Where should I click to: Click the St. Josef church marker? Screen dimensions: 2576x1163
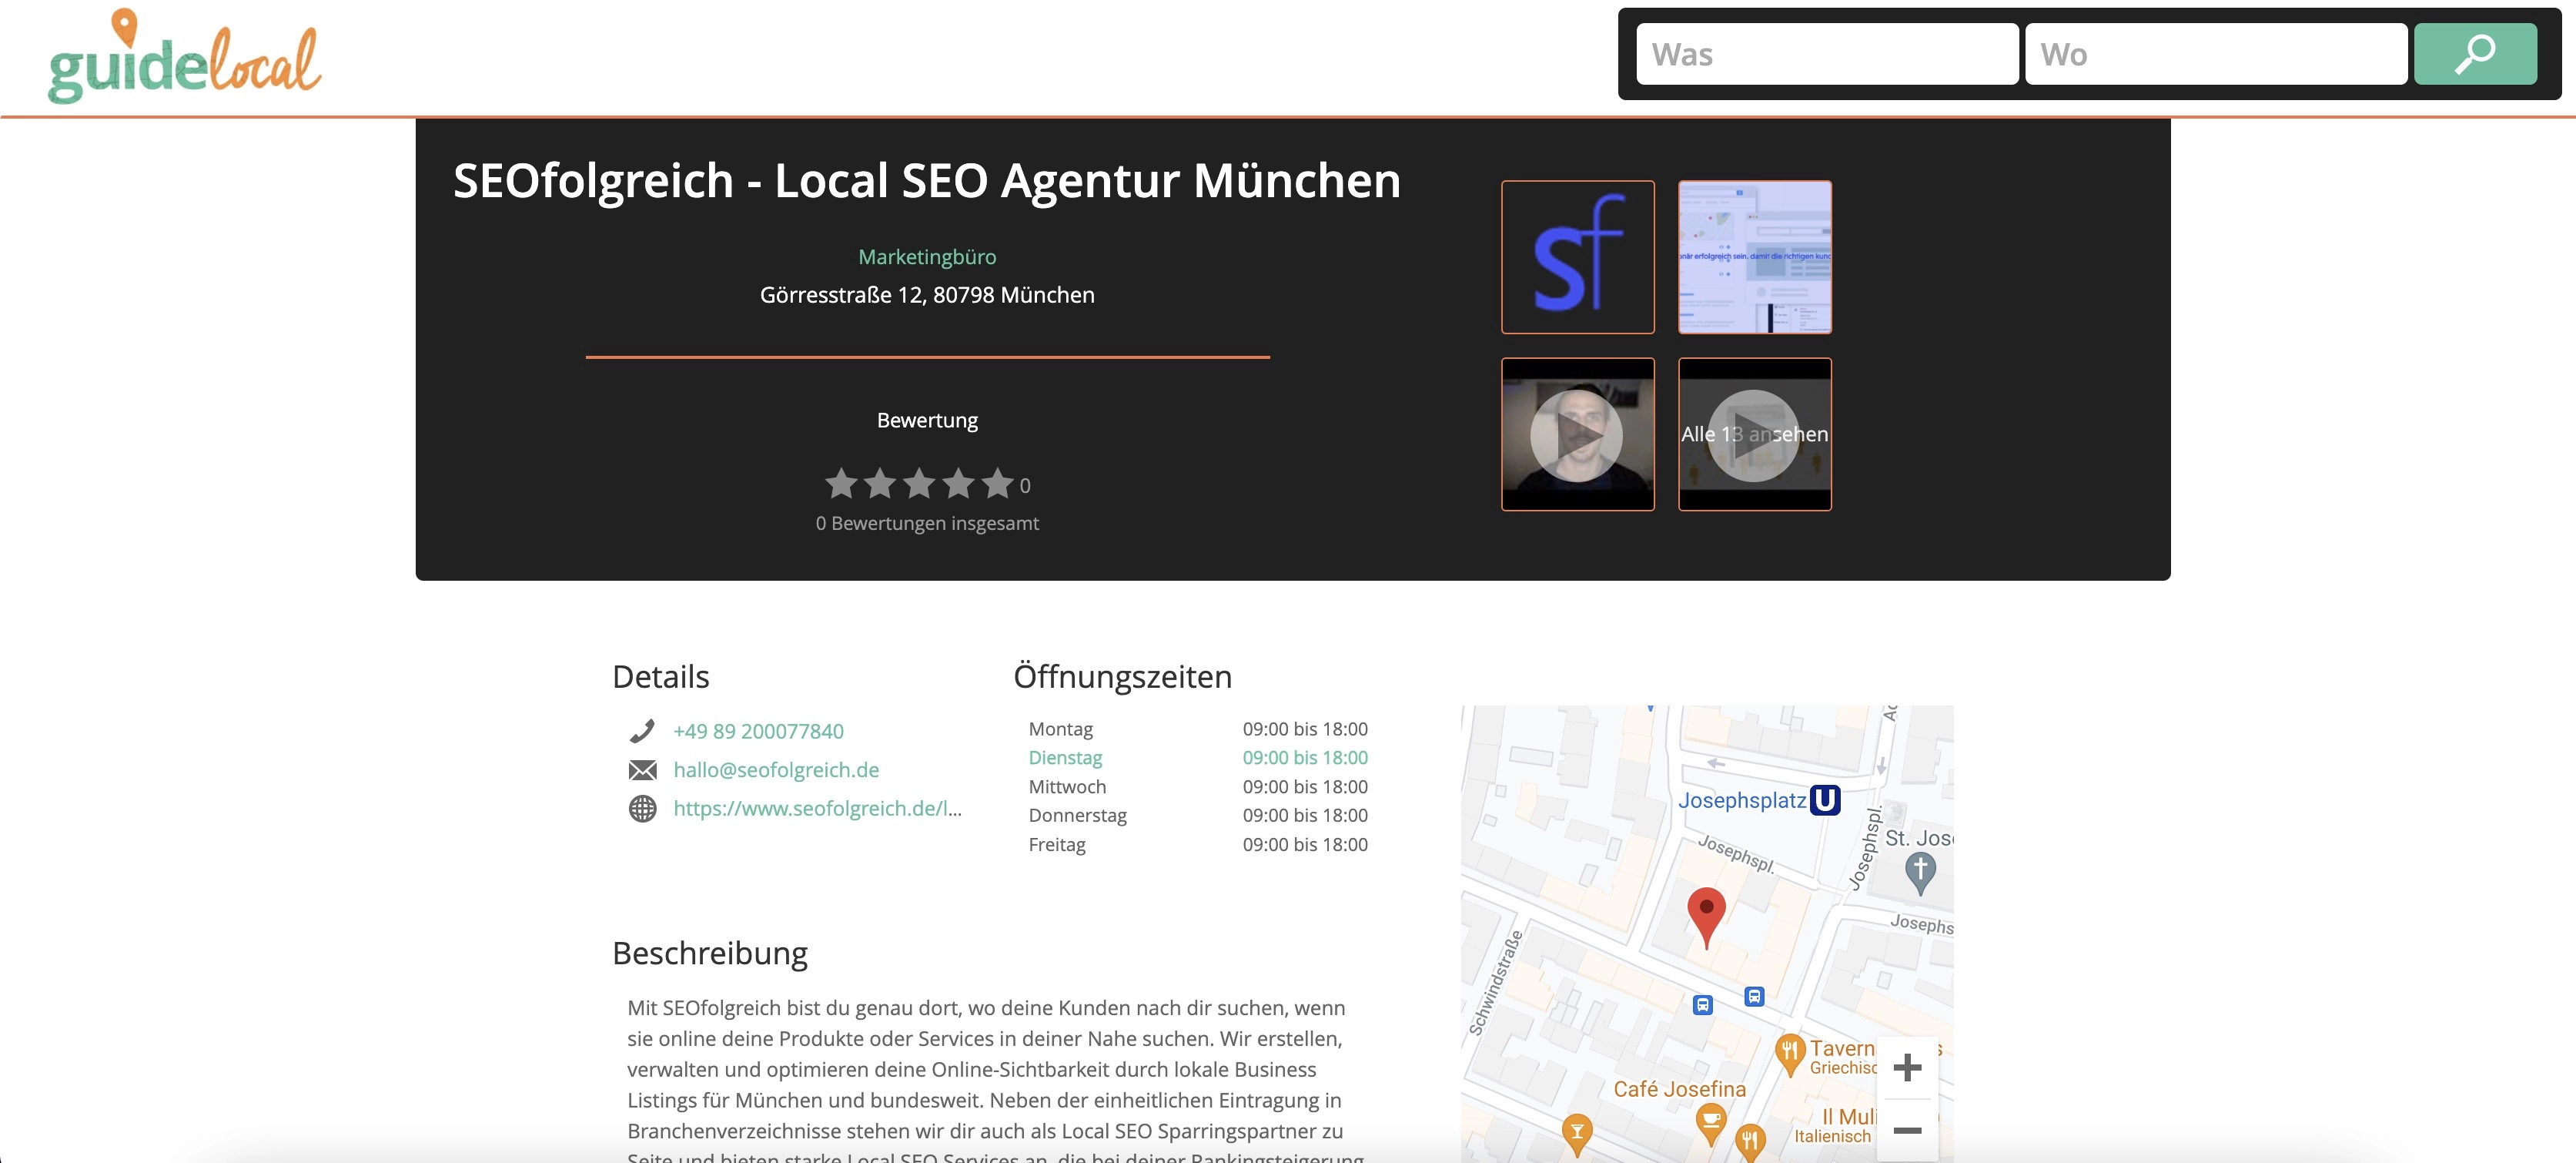1920,873
